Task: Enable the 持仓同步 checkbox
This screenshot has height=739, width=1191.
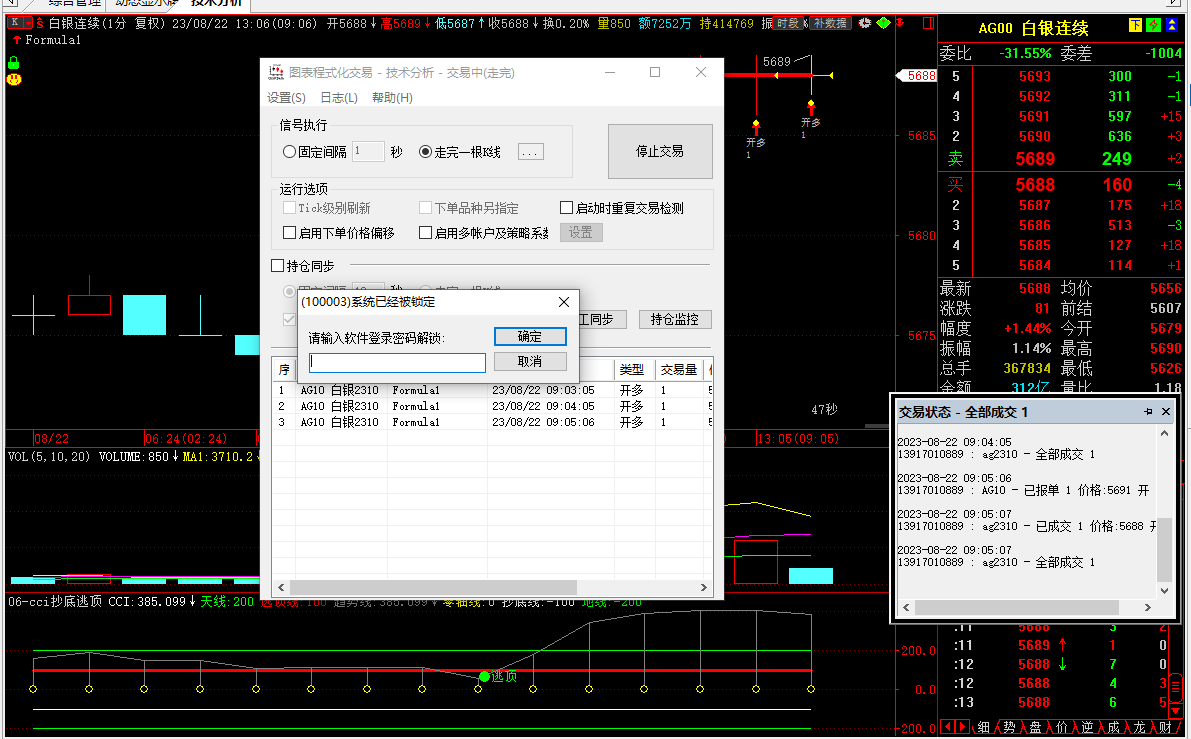Action: tap(279, 266)
